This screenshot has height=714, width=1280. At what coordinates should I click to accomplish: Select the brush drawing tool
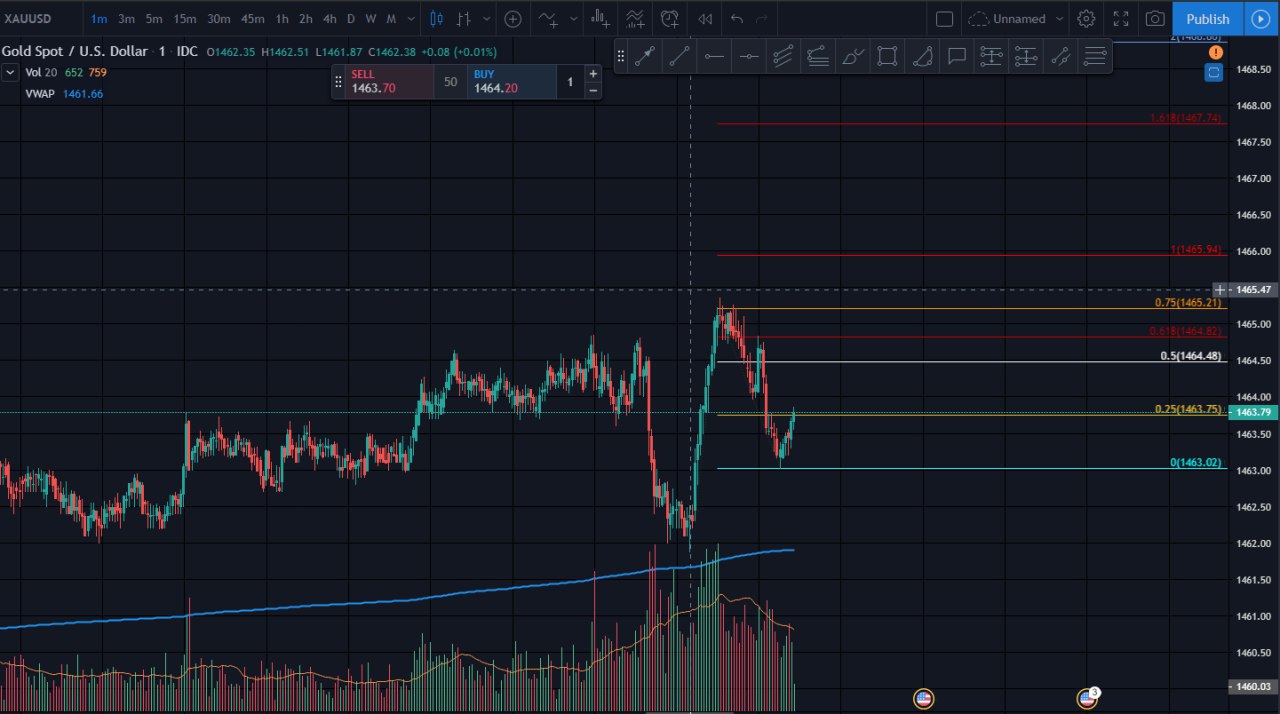(852, 57)
